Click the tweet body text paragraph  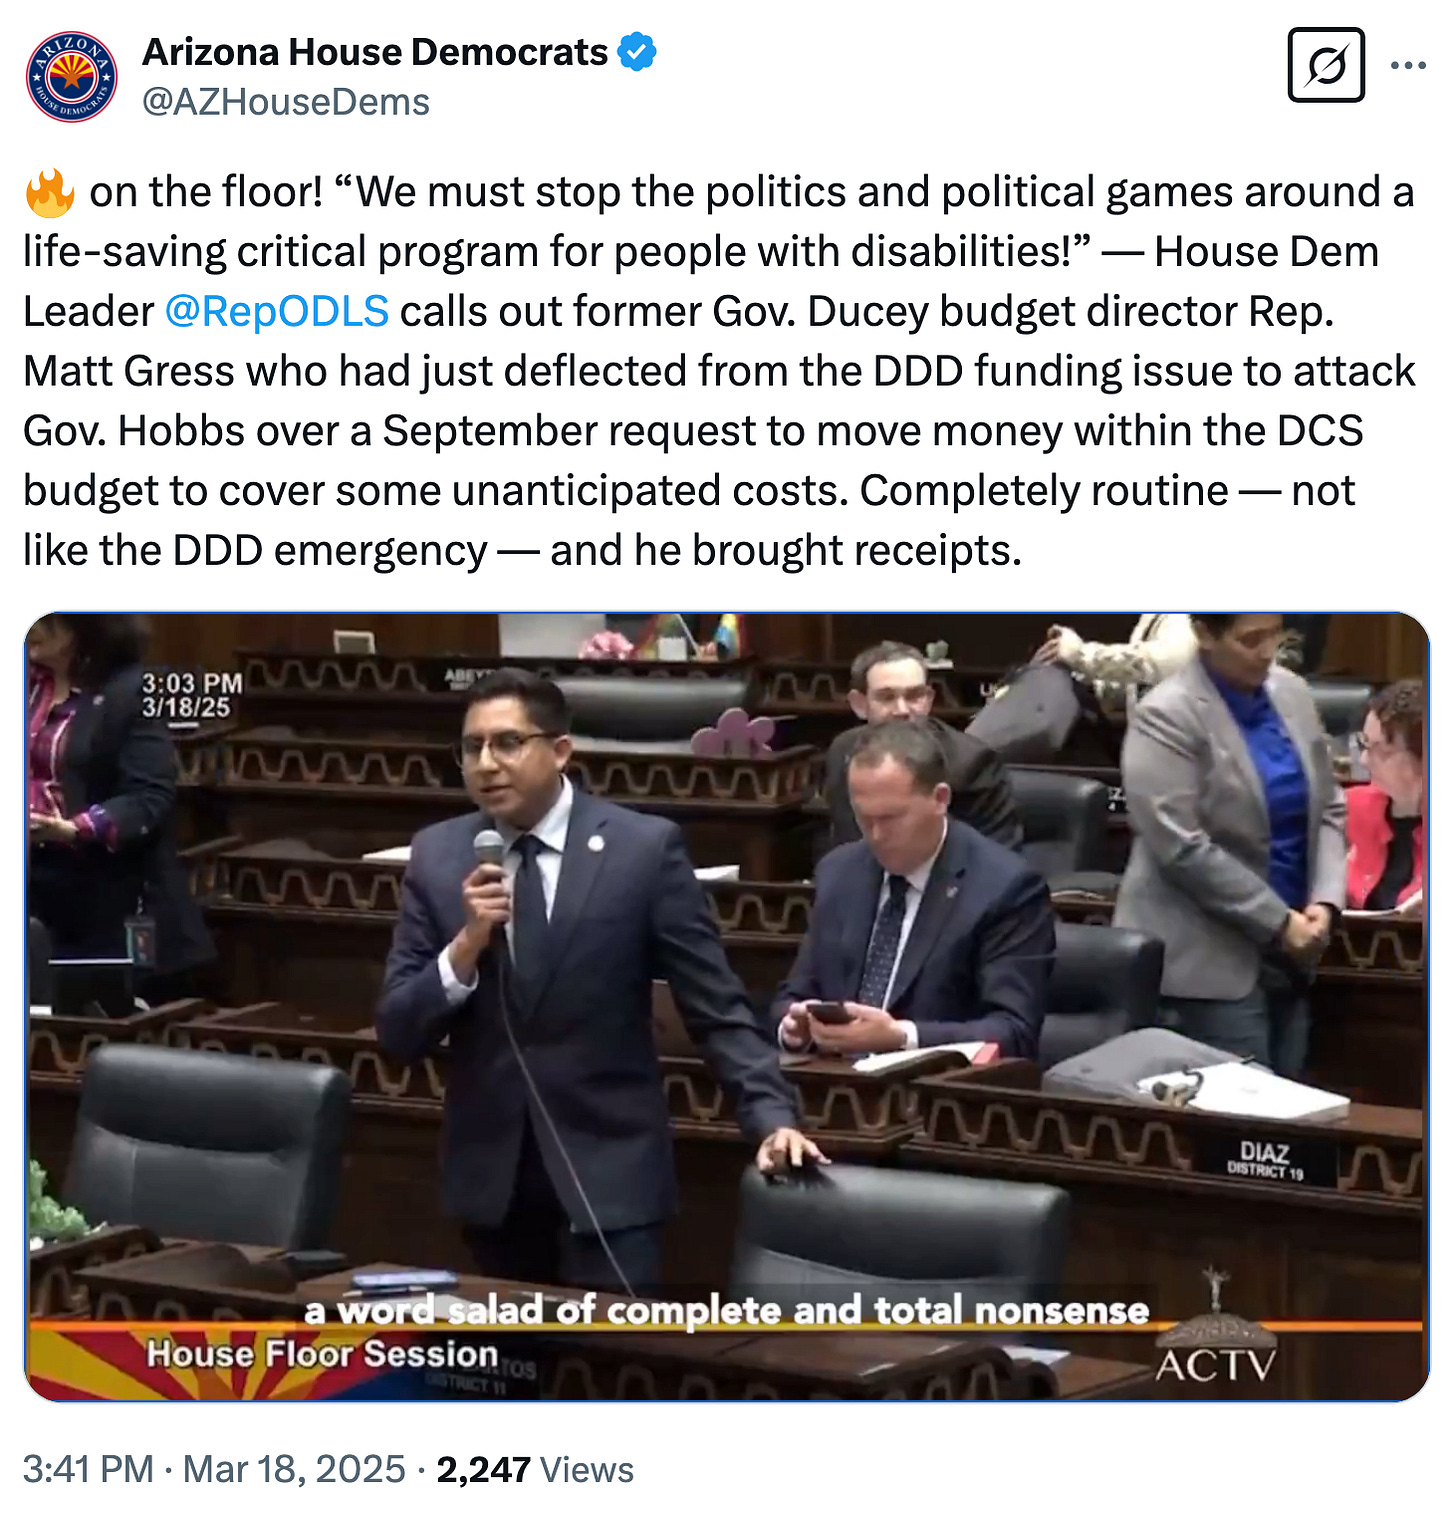(720, 371)
